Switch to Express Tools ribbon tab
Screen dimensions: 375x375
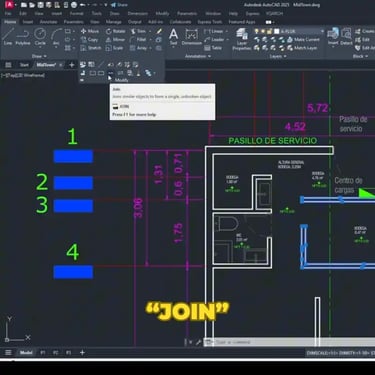[x=209, y=22]
